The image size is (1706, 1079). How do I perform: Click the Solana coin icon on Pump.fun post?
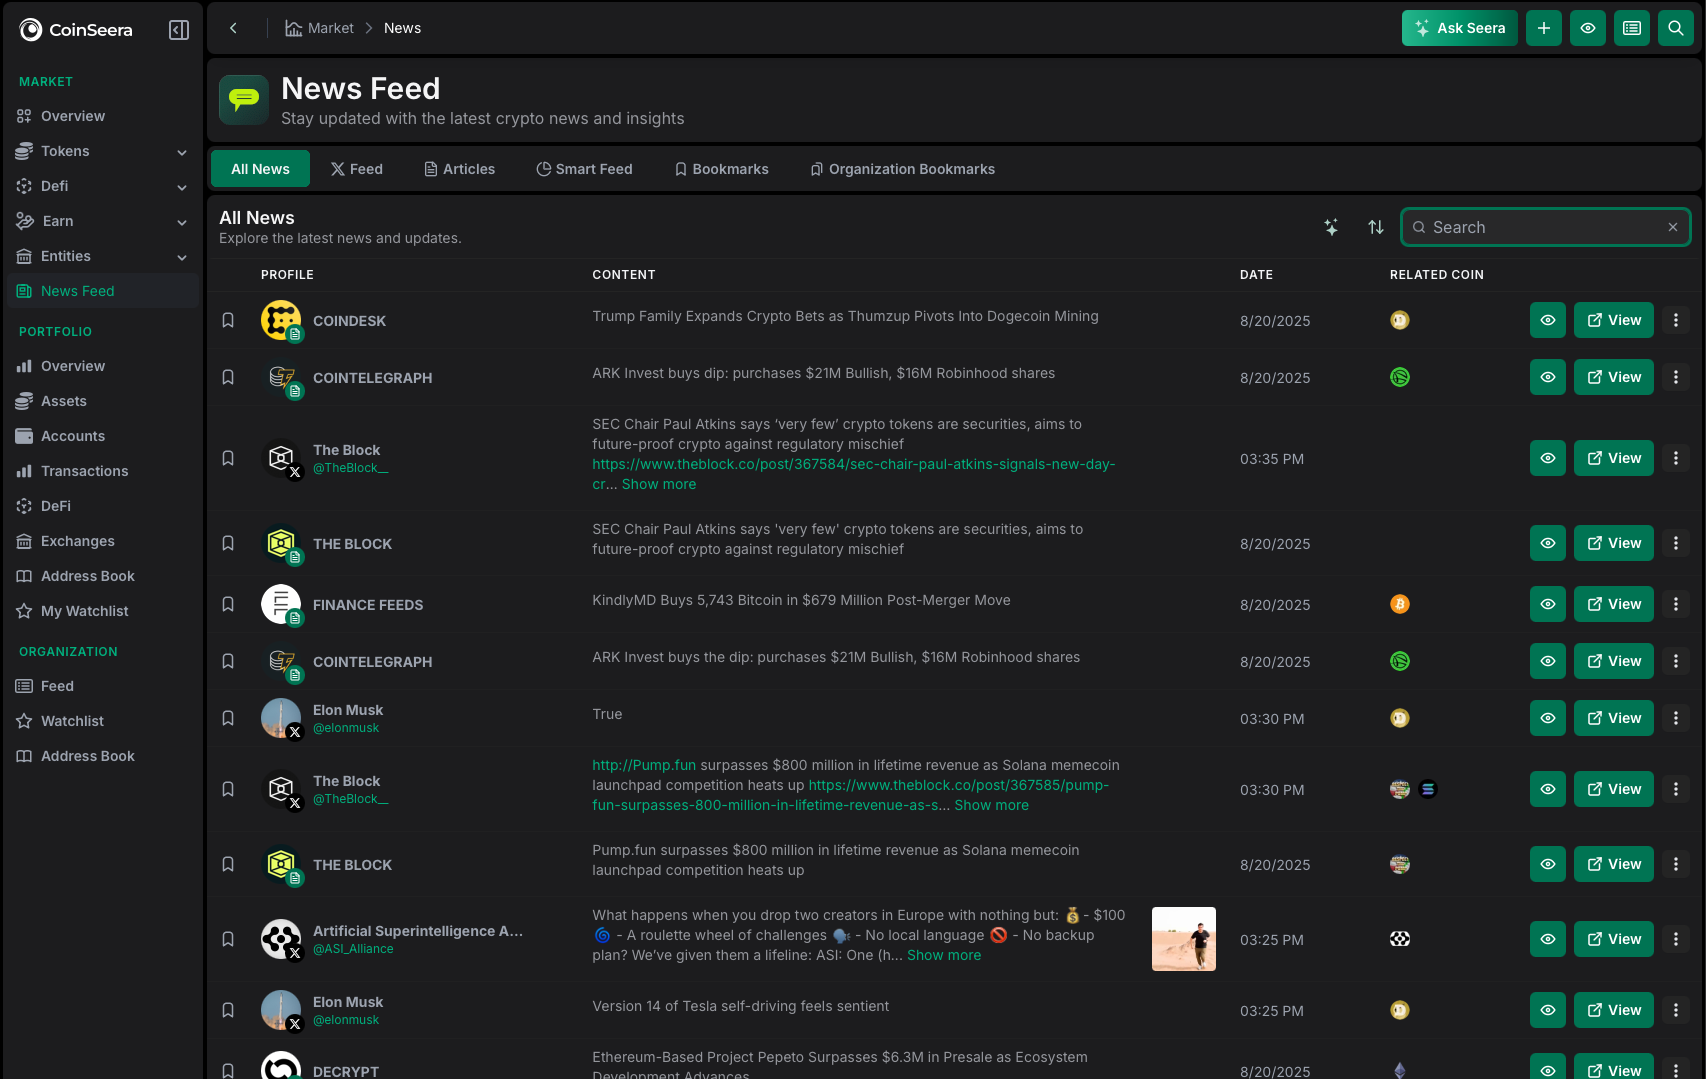1428,789
